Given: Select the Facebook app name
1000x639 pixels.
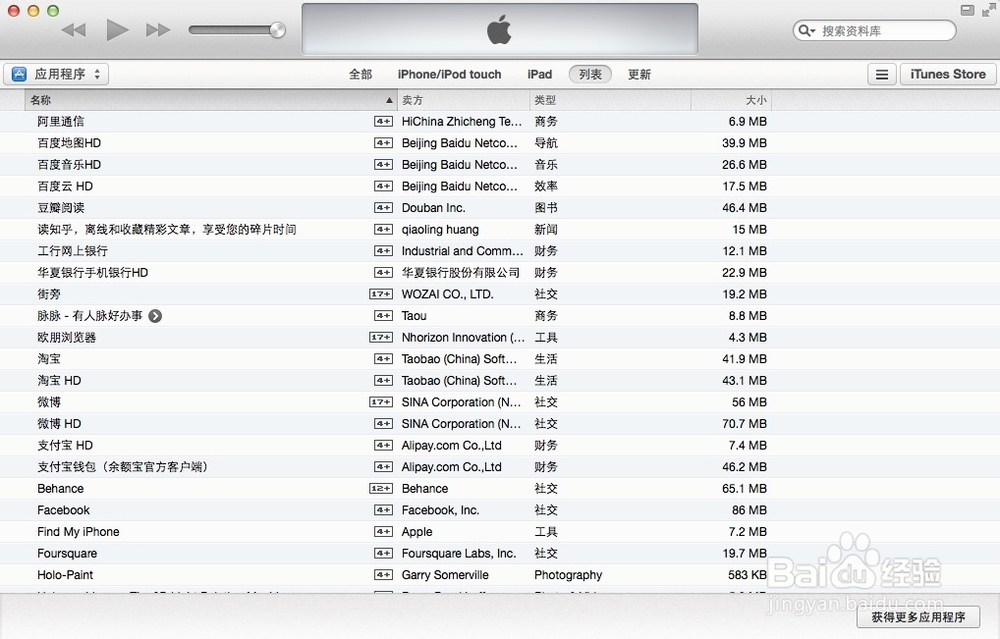Looking at the screenshot, I should pyautogui.click(x=64, y=510).
